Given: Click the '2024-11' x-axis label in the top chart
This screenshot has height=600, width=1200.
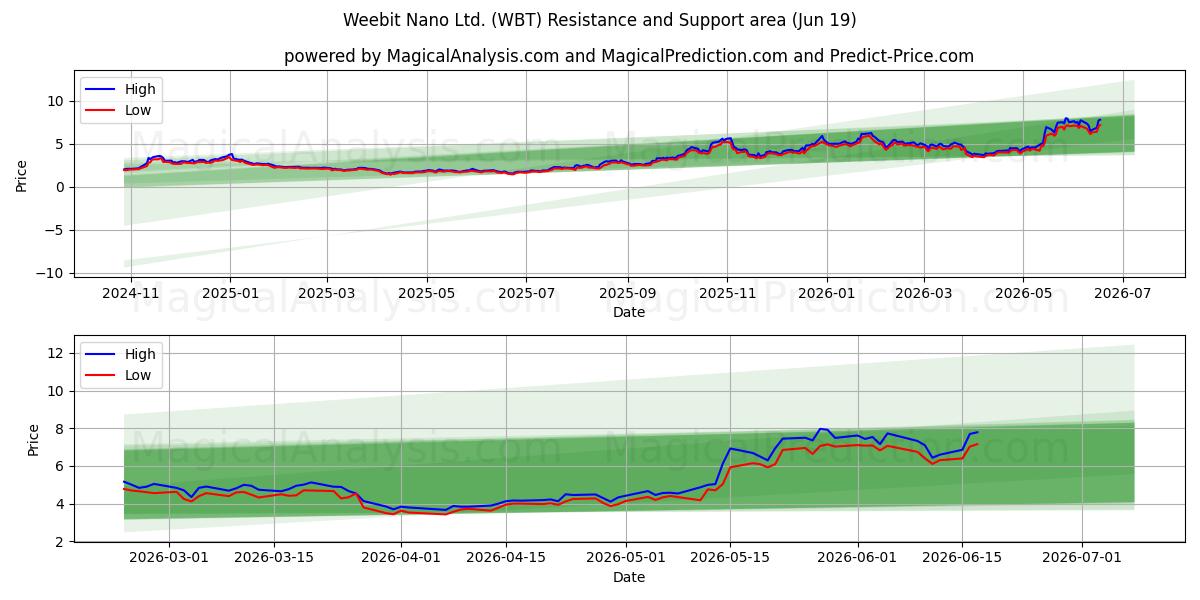Looking at the screenshot, I should tap(132, 295).
